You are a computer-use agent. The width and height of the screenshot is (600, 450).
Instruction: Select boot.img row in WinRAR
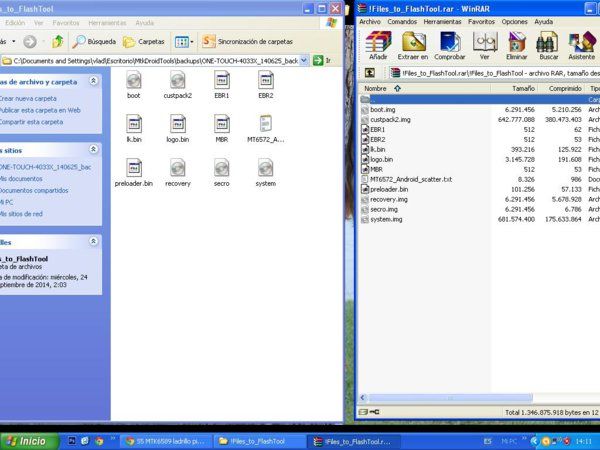479,109
